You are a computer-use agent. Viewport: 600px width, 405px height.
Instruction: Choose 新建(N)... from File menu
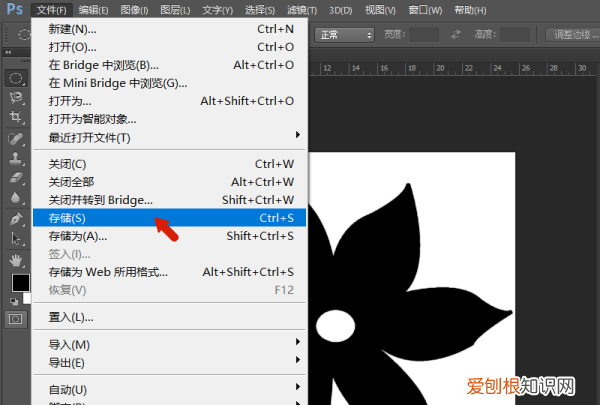click(x=170, y=29)
